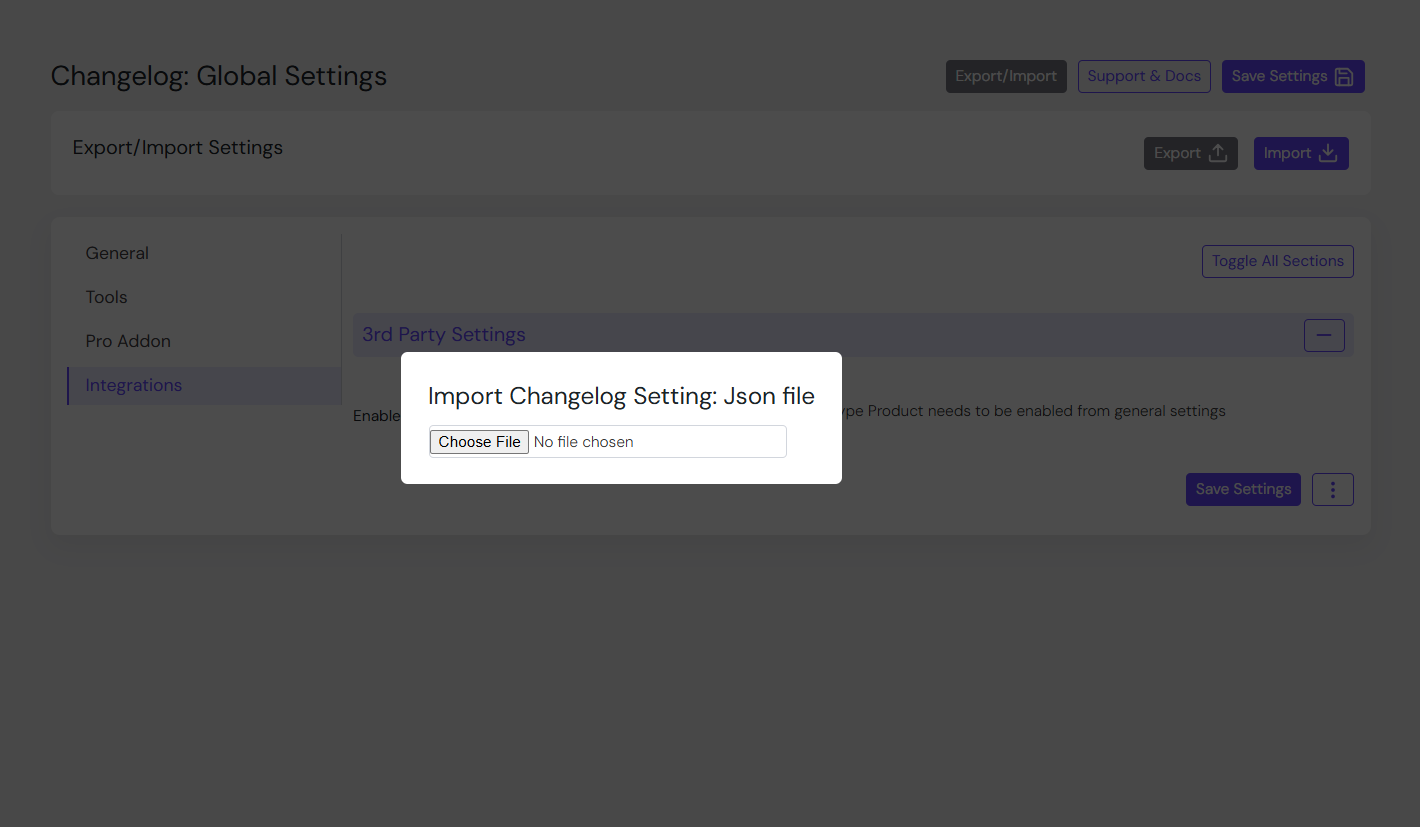Click Toggle All Sections button
The height and width of the screenshot is (827, 1420).
coord(1277,261)
